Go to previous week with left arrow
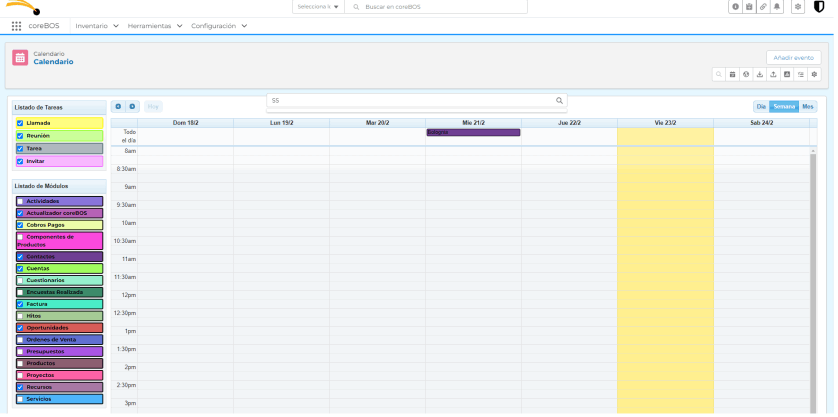The height and width of the screenshot is (417, 838). point(118,106)
